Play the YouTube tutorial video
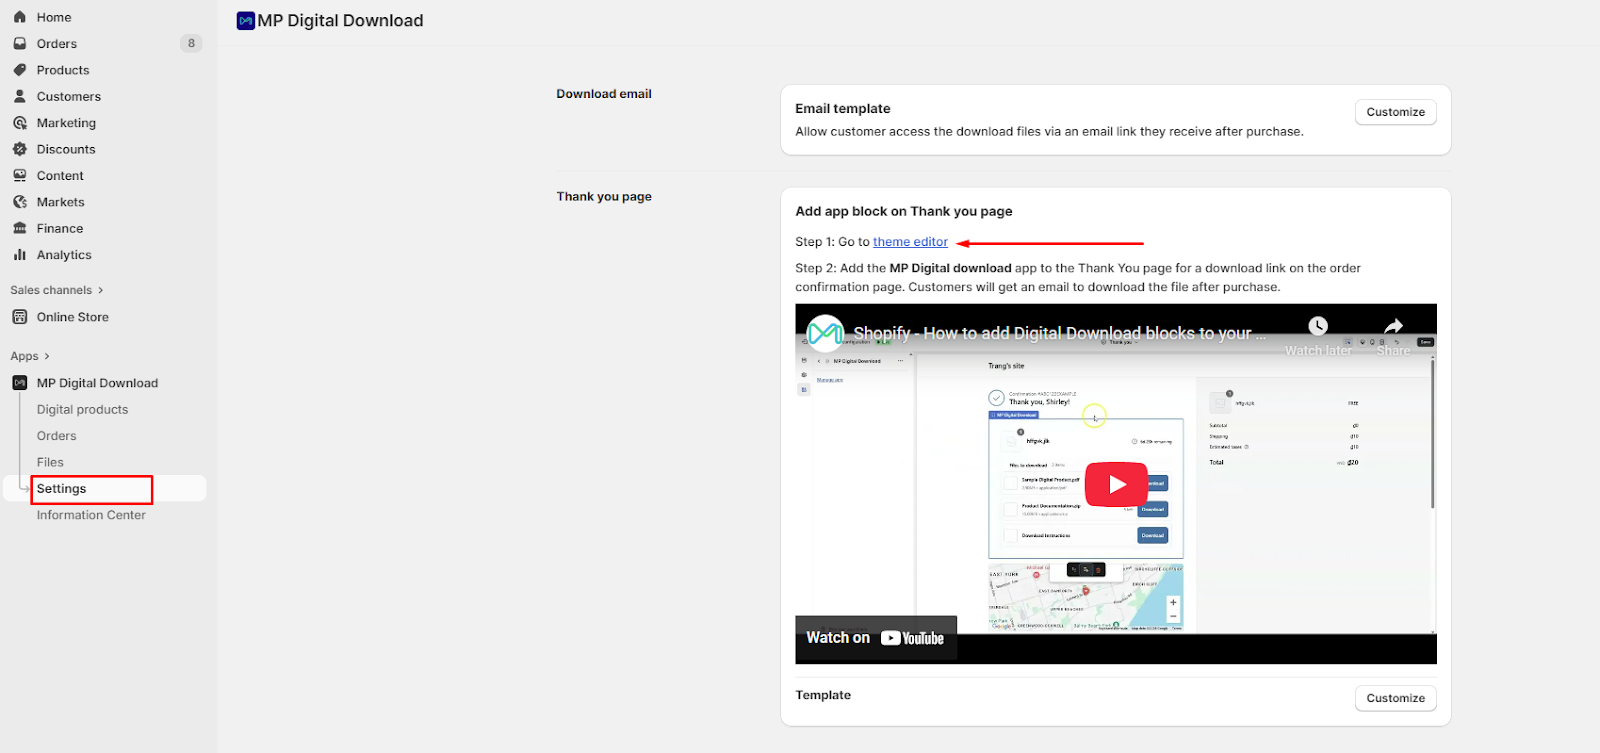 pos(1116,484)
